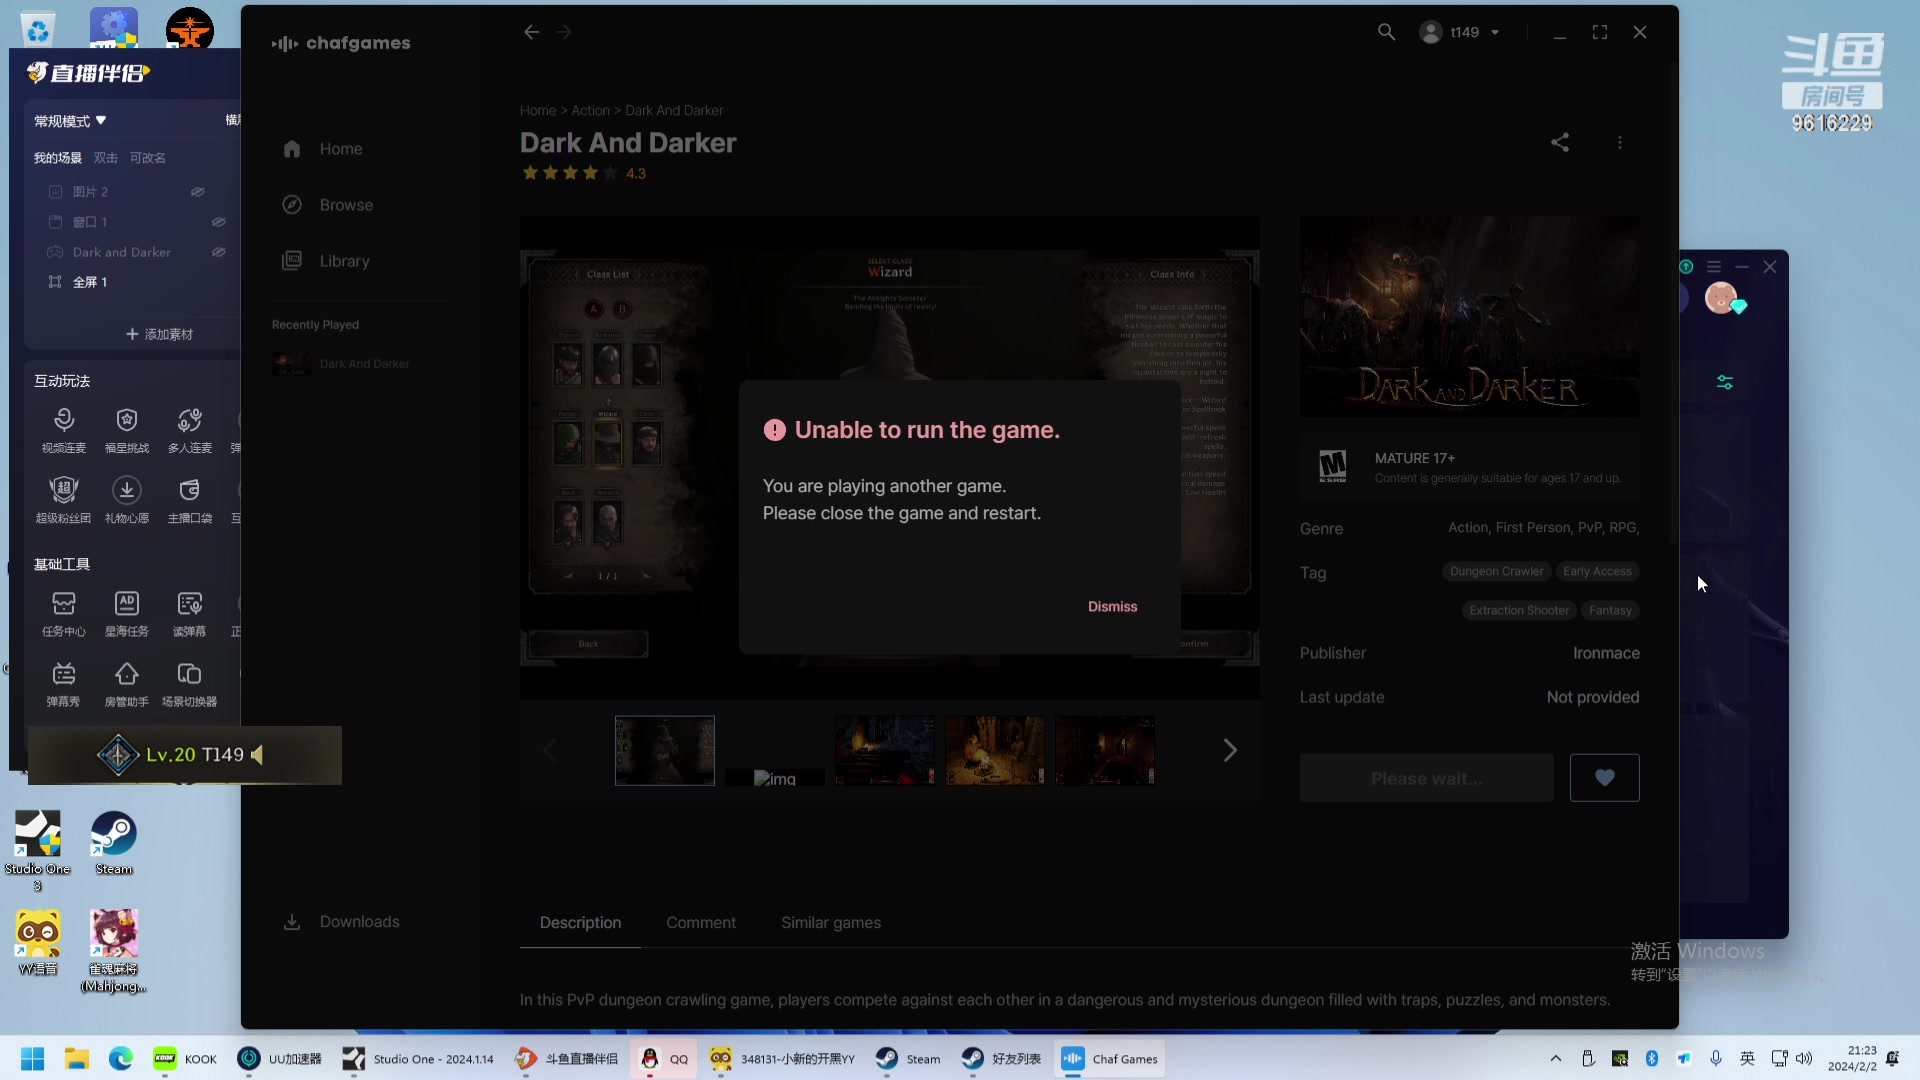Image resolution: width=1920 pixels, height=1080 pixels.
Task: Select the 双击 option beside 我的场景
Action: (106, 158)
